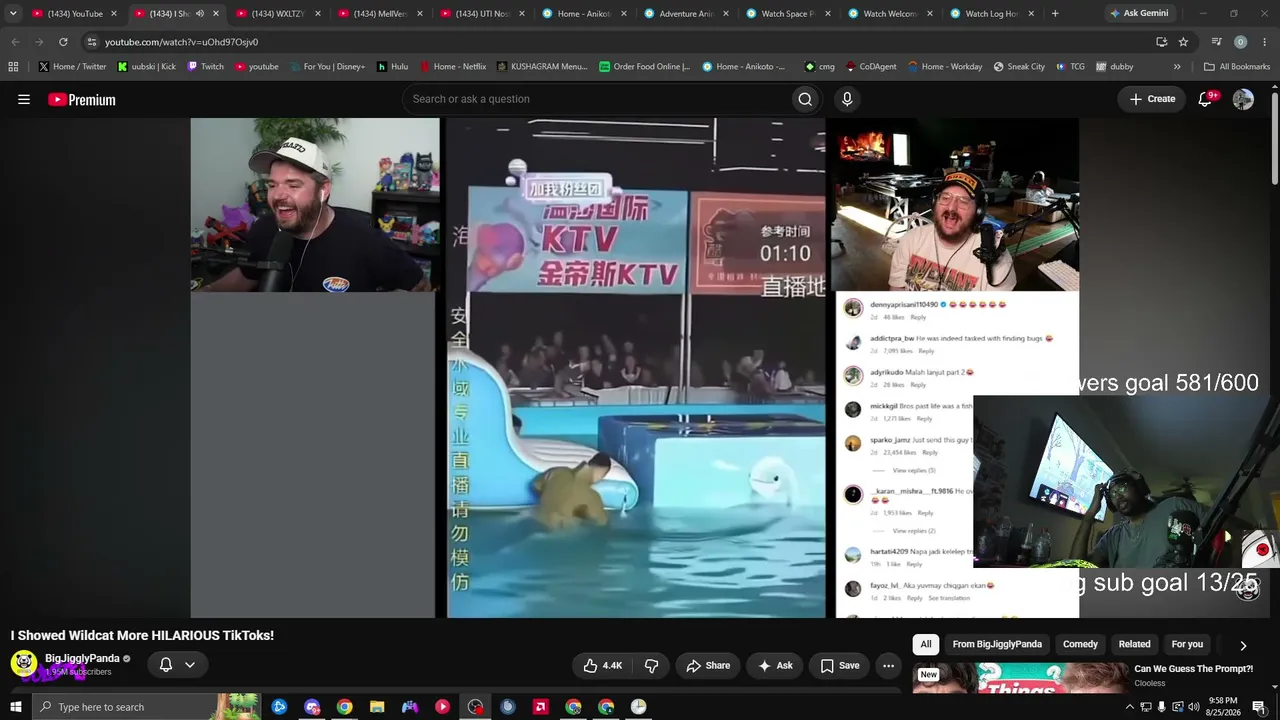This screenshot has width=1280, height=720.
Task: Show more filter chips with right arrow
Action: (x=1243, y=646)
